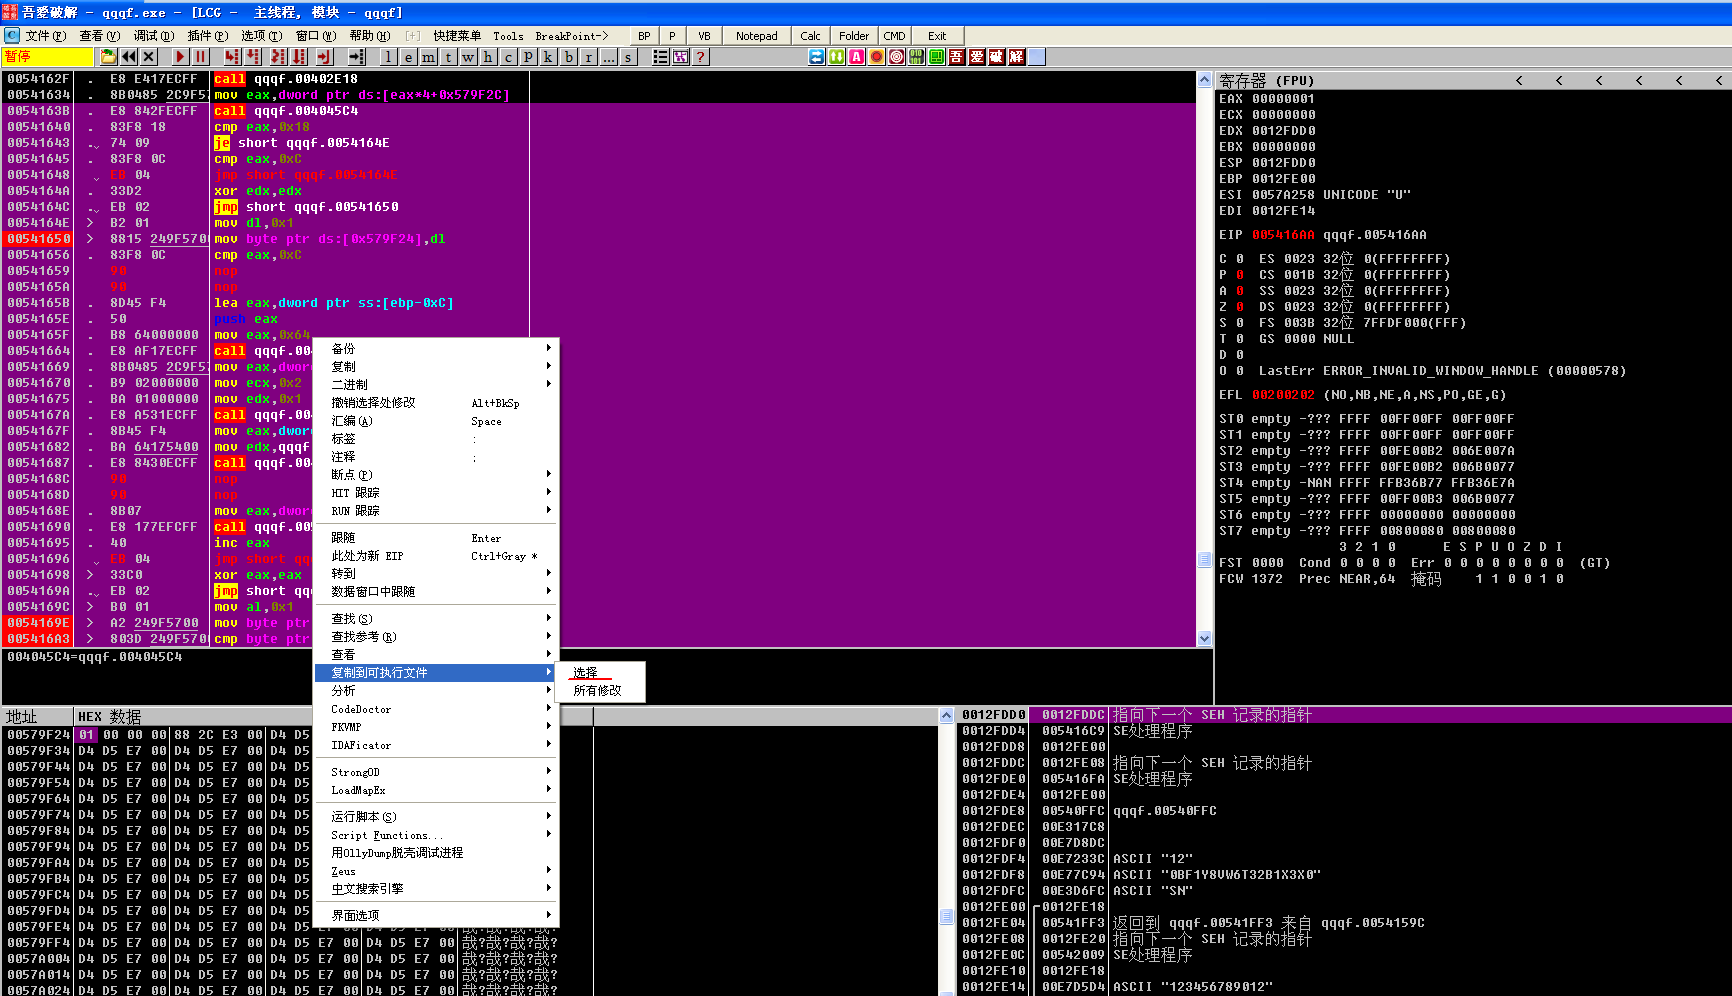Screen dimensions: 1732x996
Task: Expand the 二进制 context submenu
Action: [x=436, y=385]
